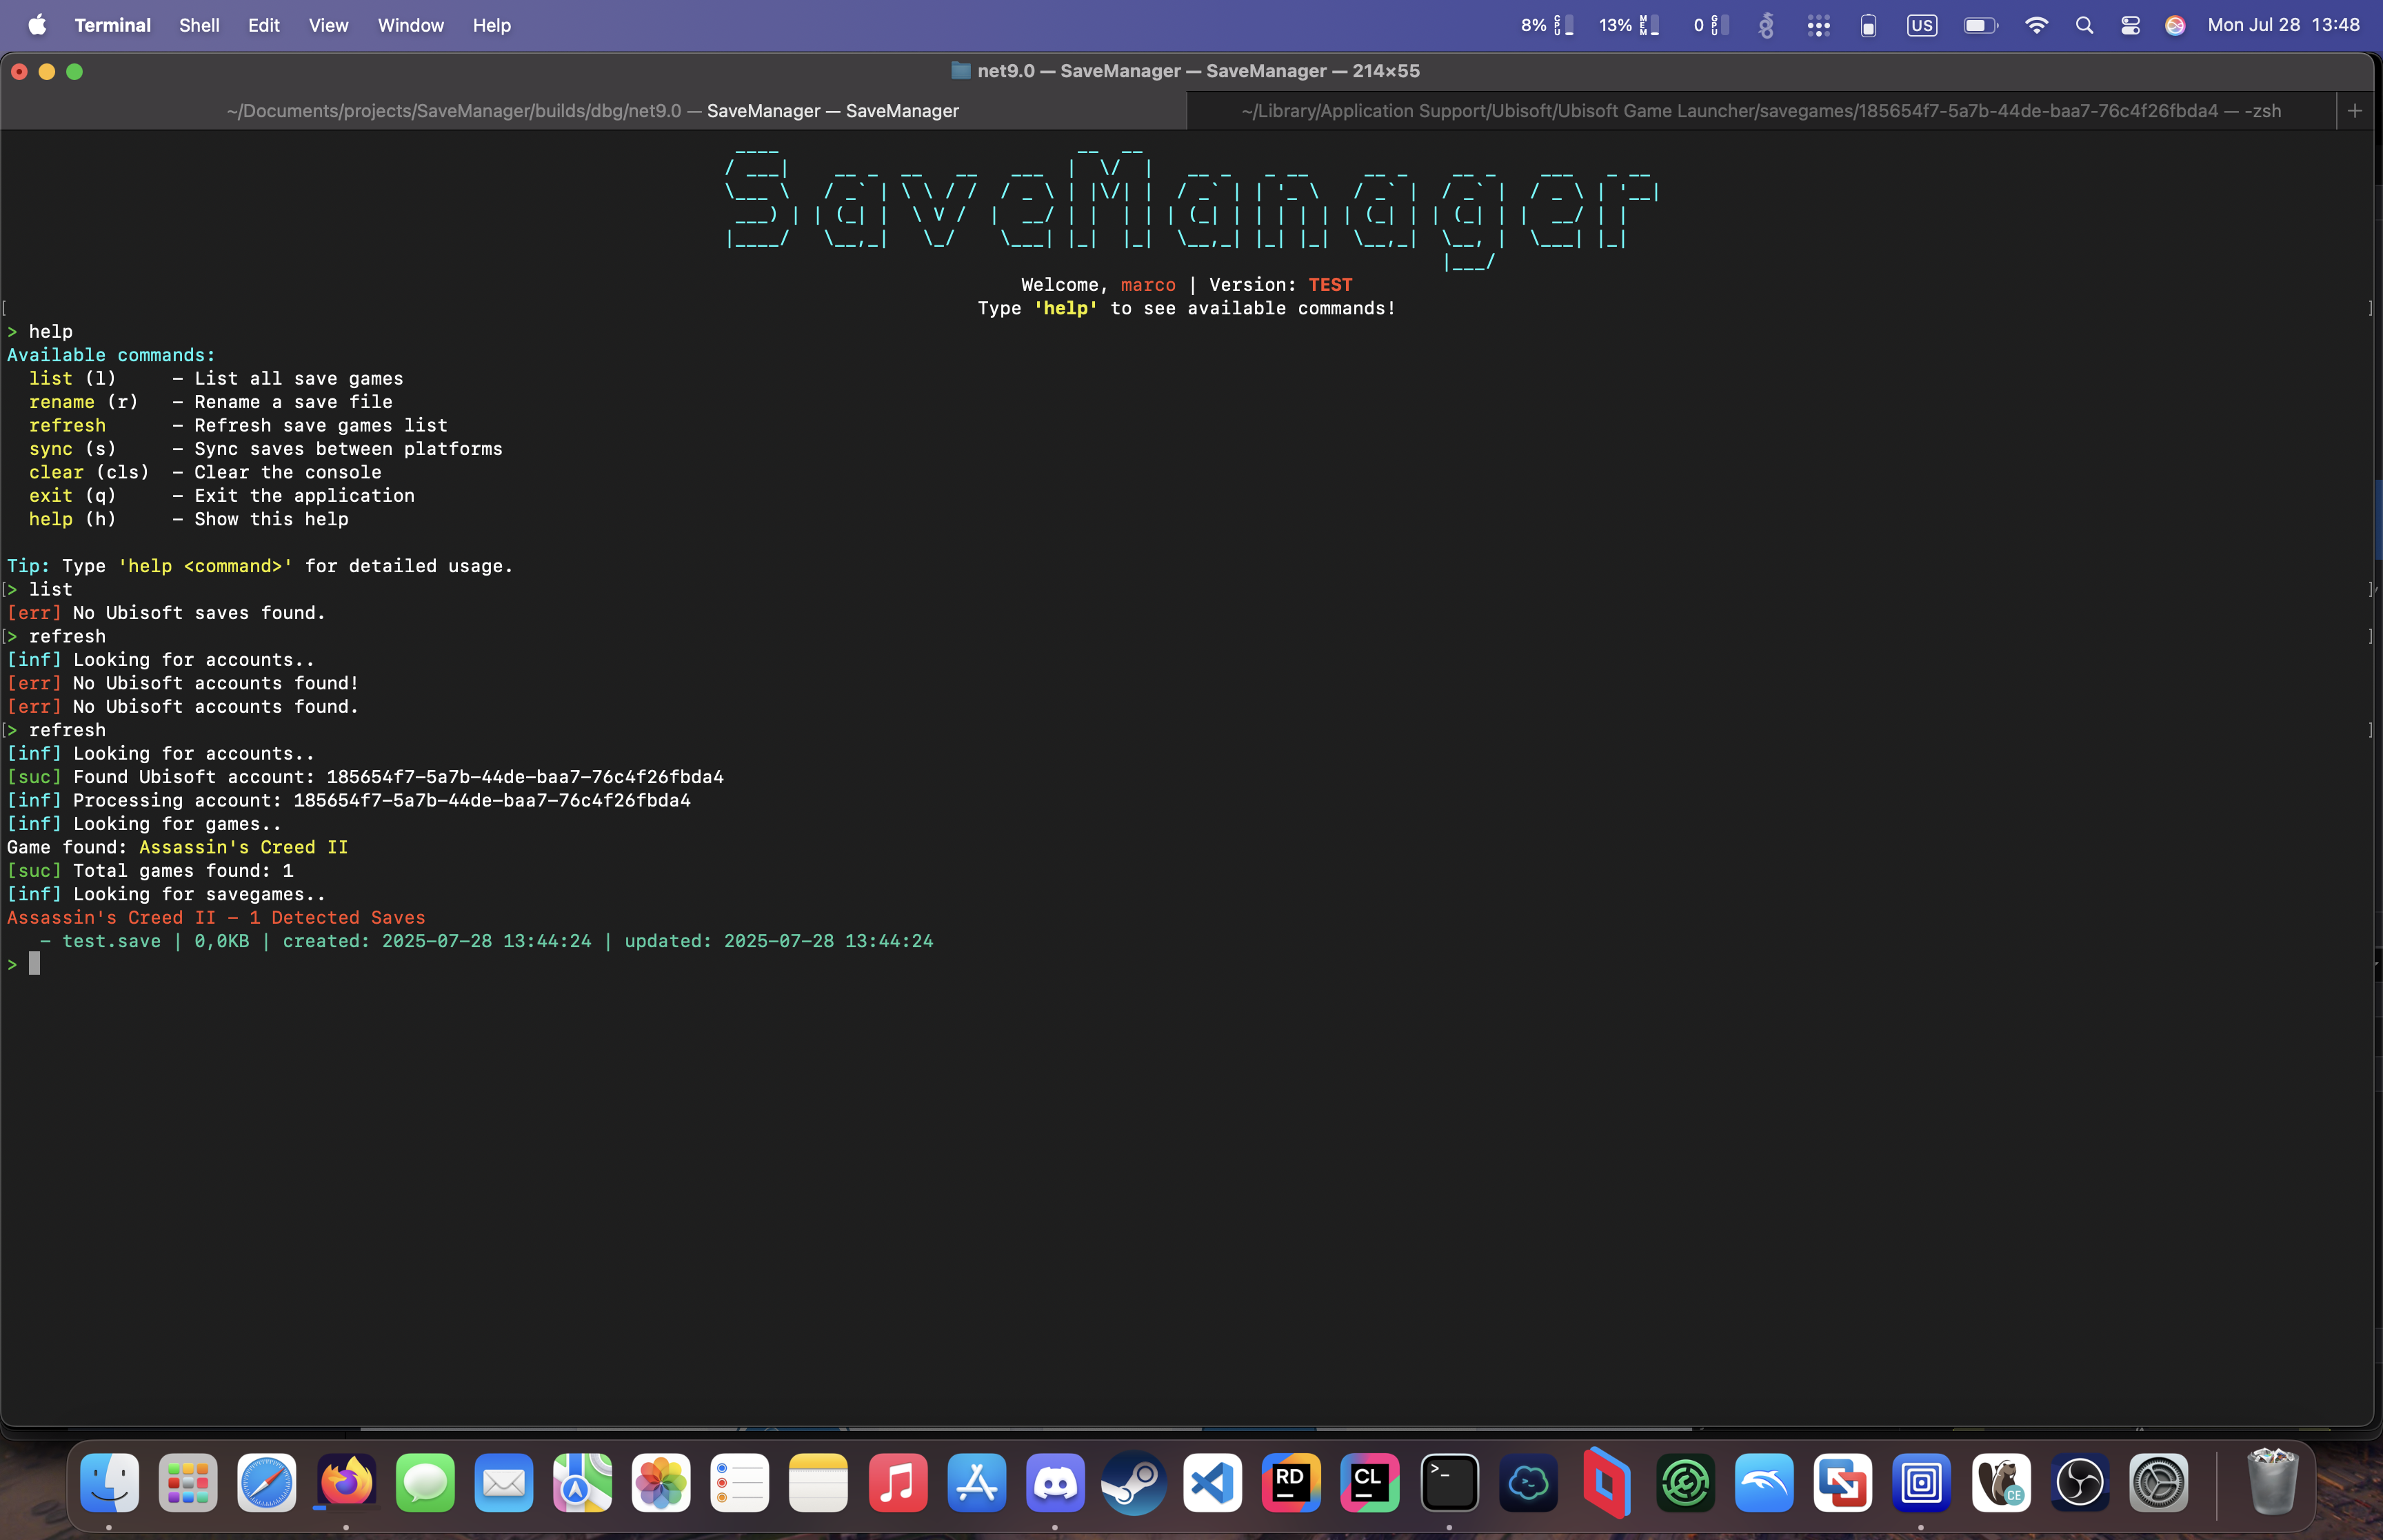Open the Apple menu
Viewport: 2383px width, 1540px height.
37,25
